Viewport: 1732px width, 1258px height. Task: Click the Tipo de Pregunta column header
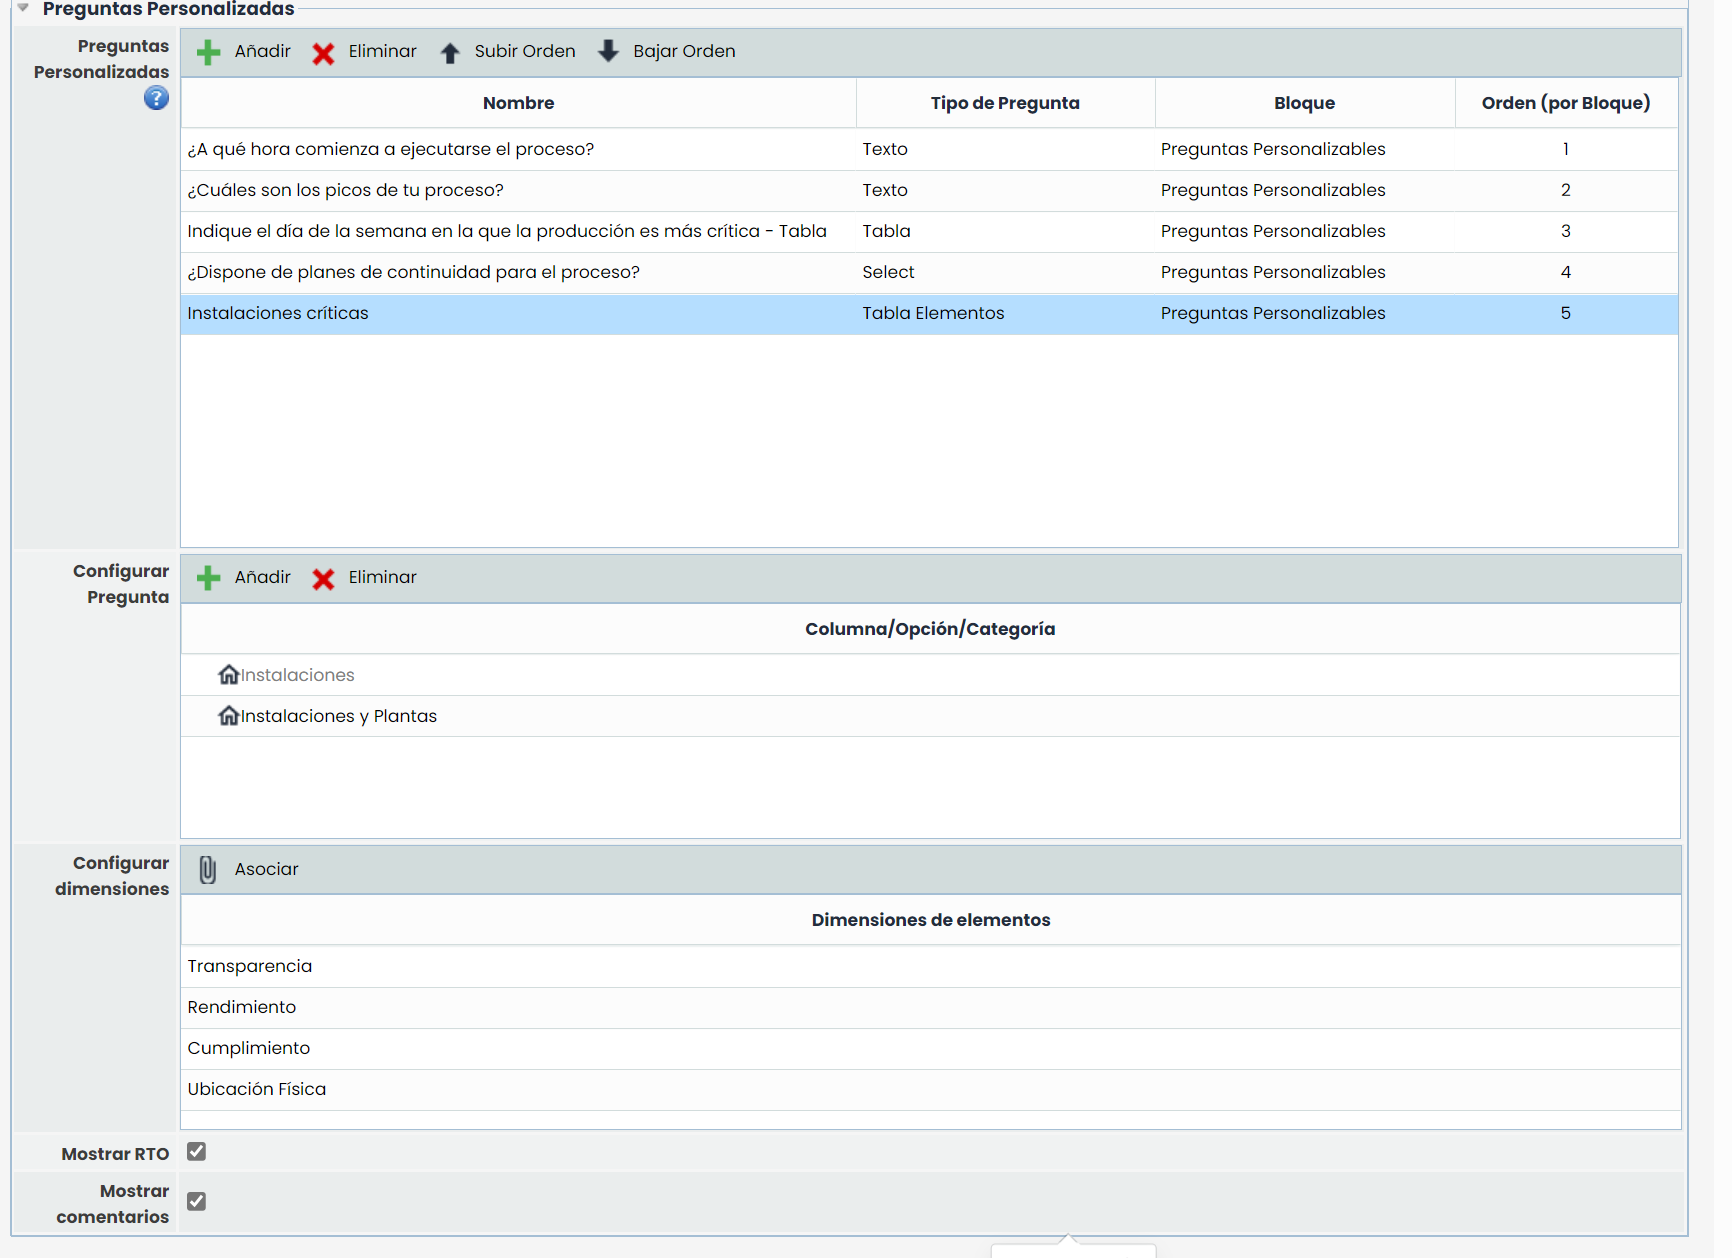tap(1004, 103)
